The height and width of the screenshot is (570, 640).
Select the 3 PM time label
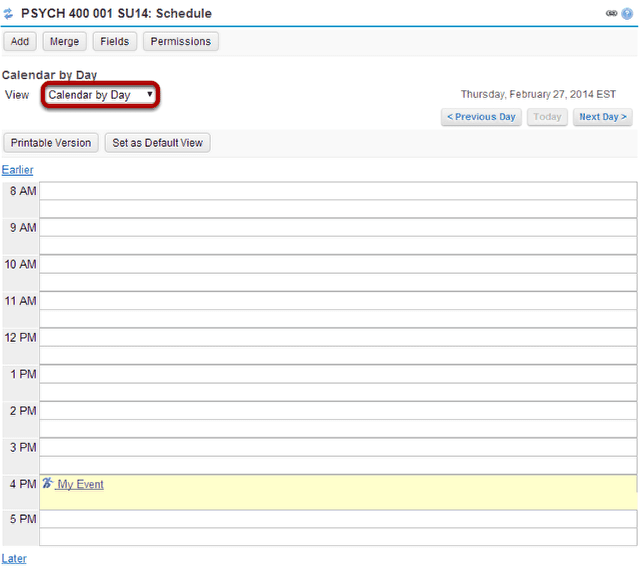click(x=23, y=448)
